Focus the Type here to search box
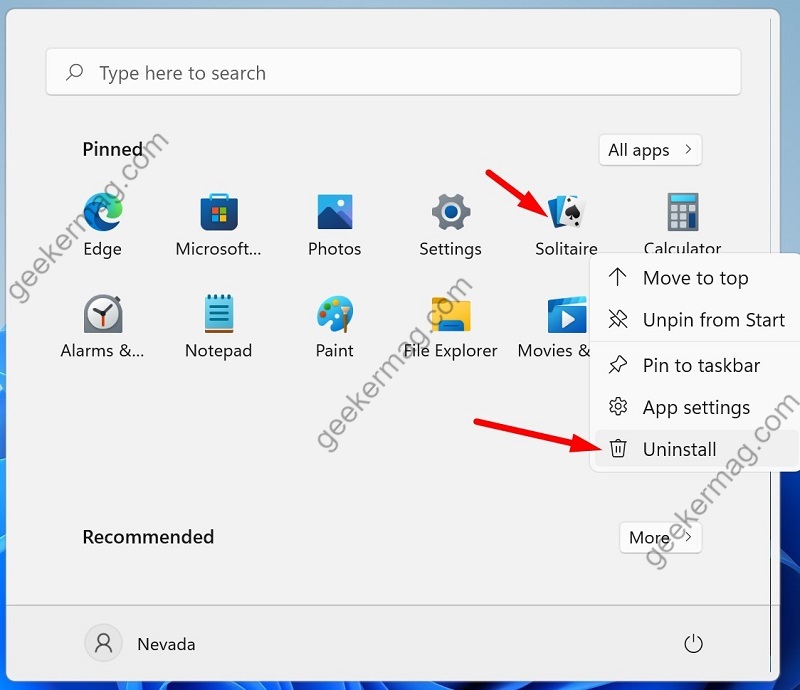 point(393,72)
